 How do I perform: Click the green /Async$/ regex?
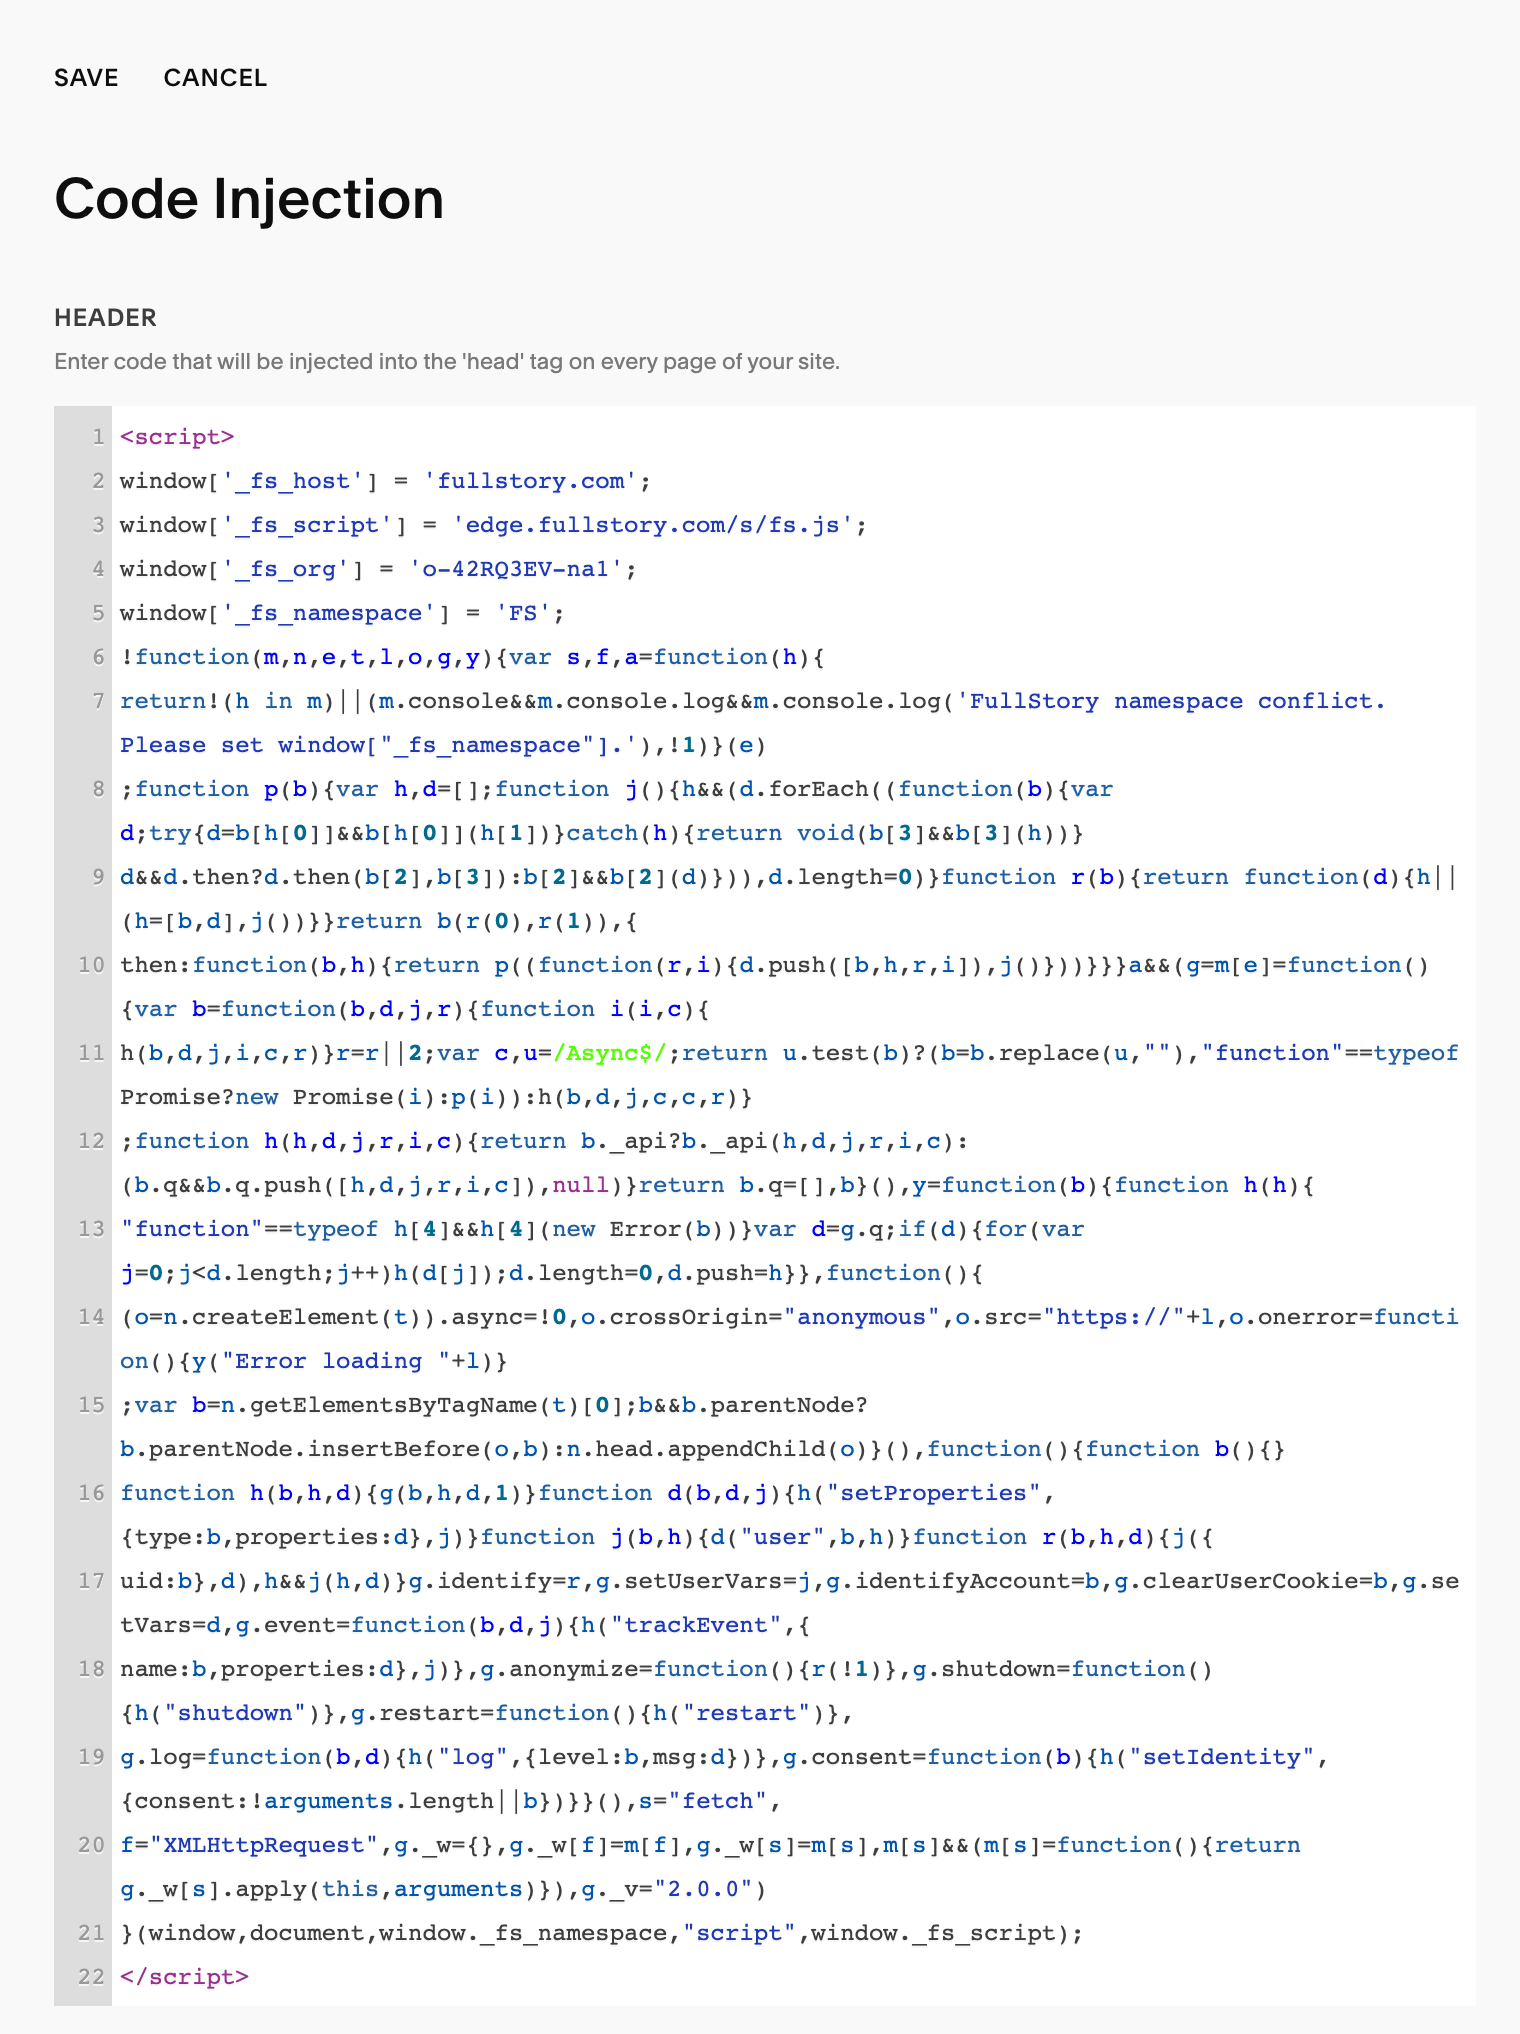[x=610, y=1053]
